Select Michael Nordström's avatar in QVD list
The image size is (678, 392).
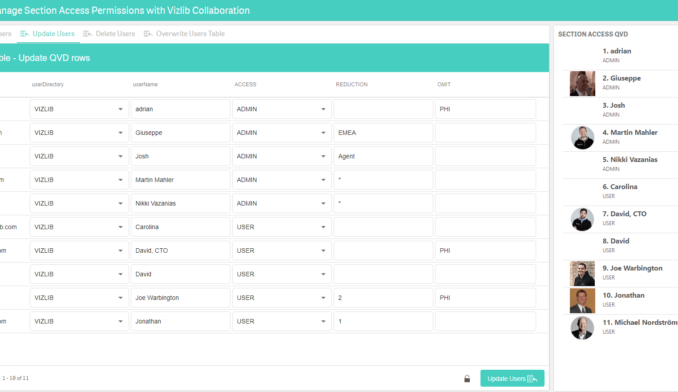(582, 328)
